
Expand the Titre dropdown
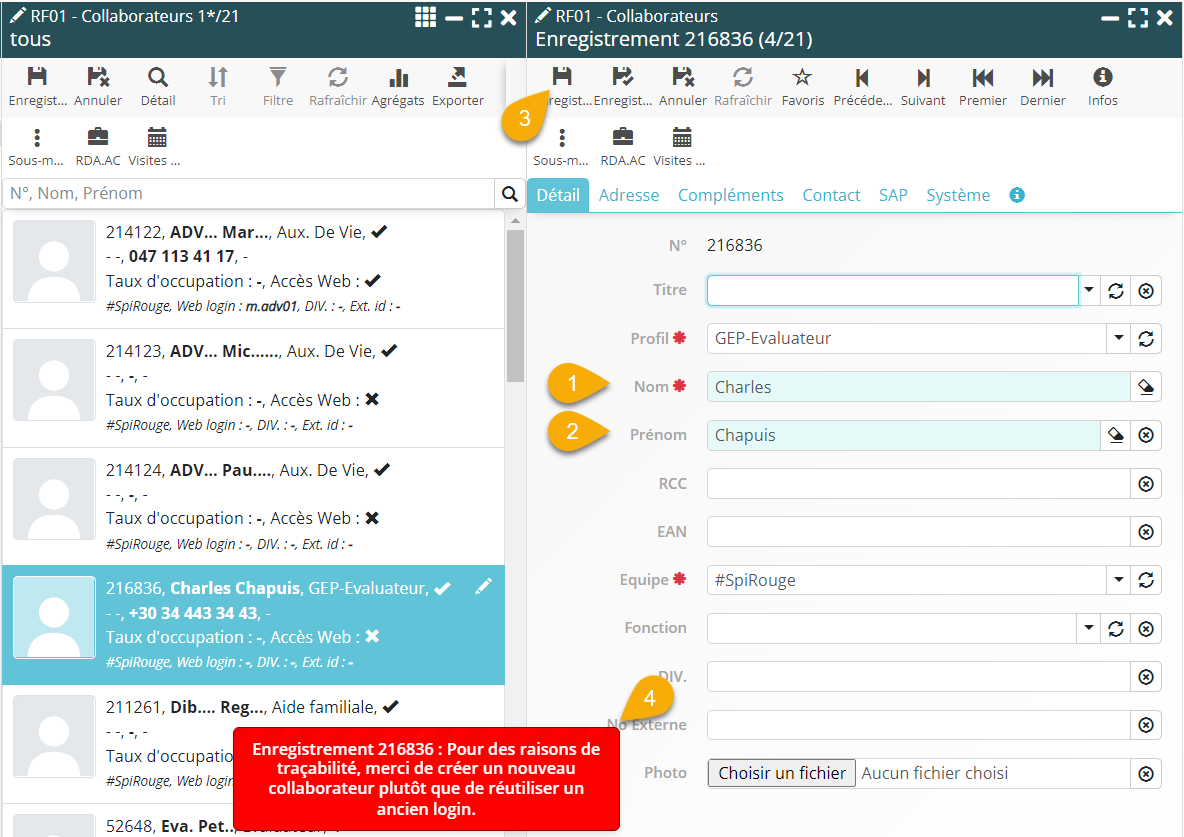pyautogui.click(x=1089, y=290)
